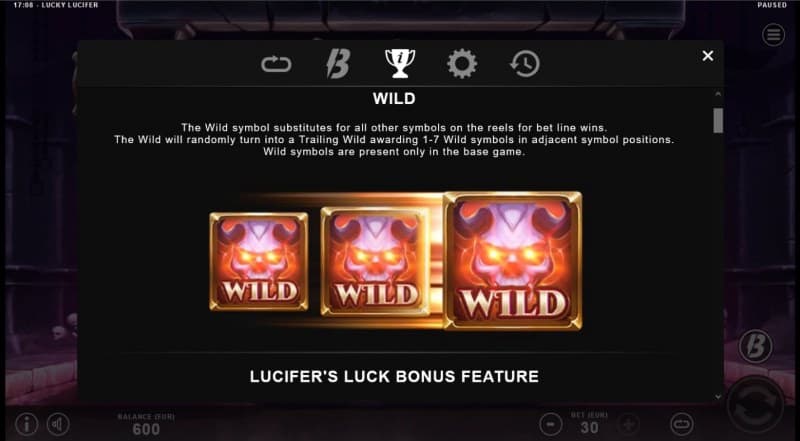Open the game history clock tab
800x441 pixels.
click(524, 64)
